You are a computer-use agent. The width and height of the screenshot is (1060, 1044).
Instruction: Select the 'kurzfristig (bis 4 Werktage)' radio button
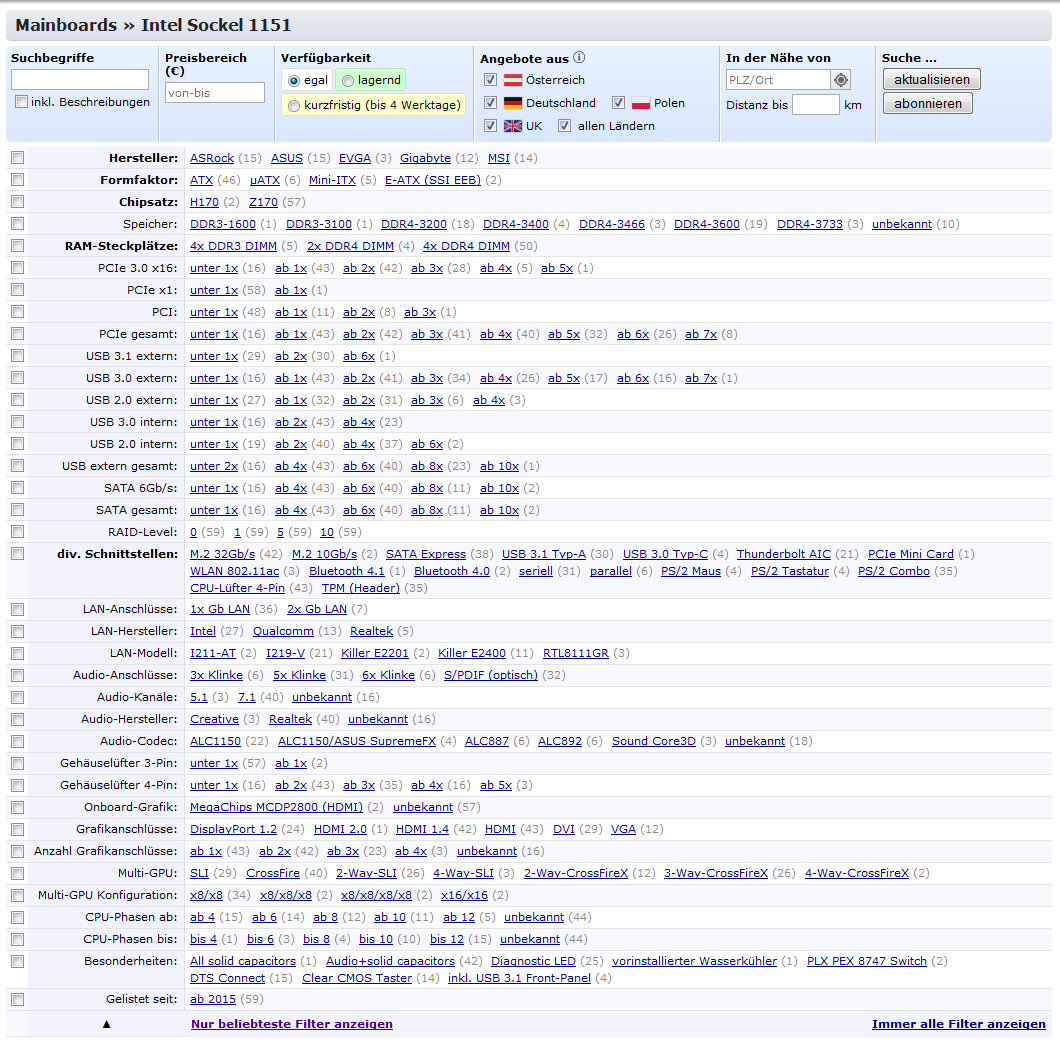click(x=293, y=105)
